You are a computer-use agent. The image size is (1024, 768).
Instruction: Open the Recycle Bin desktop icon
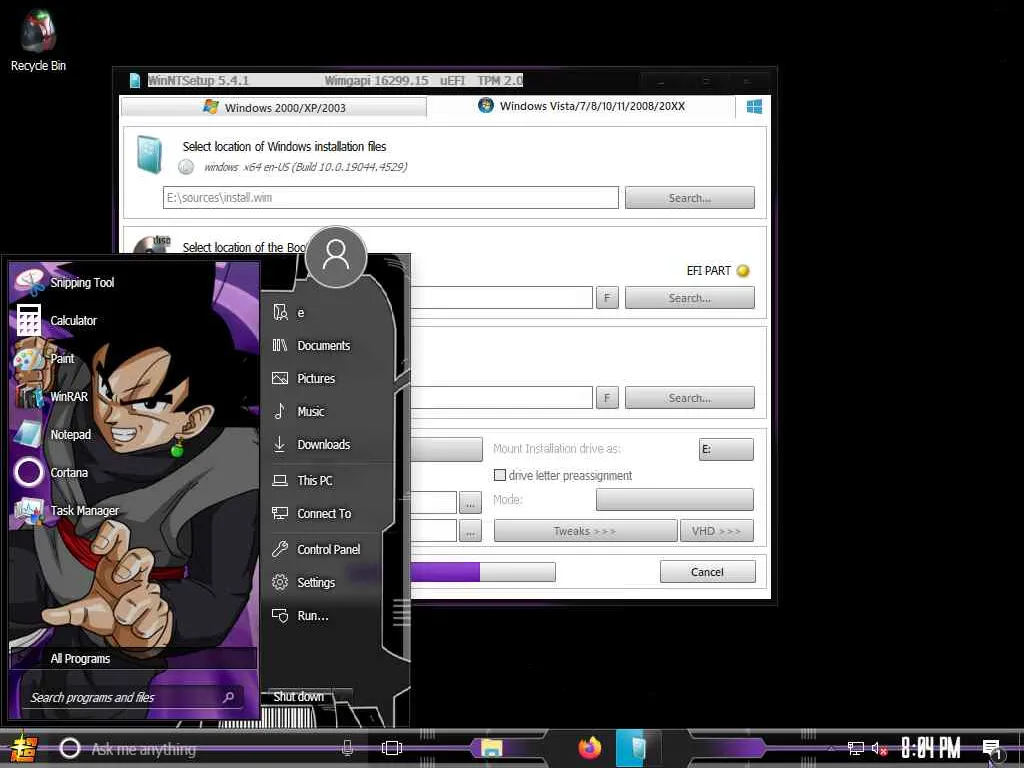(38, 40)
